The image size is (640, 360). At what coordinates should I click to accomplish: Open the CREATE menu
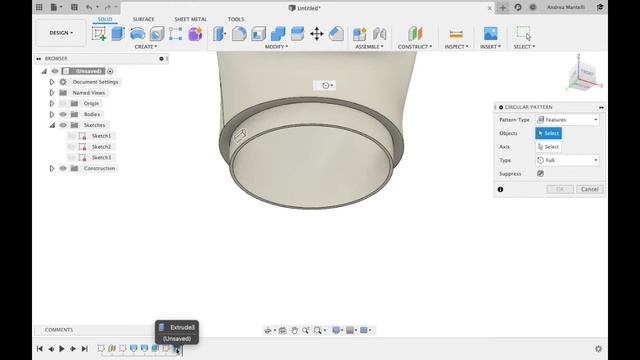146,47
